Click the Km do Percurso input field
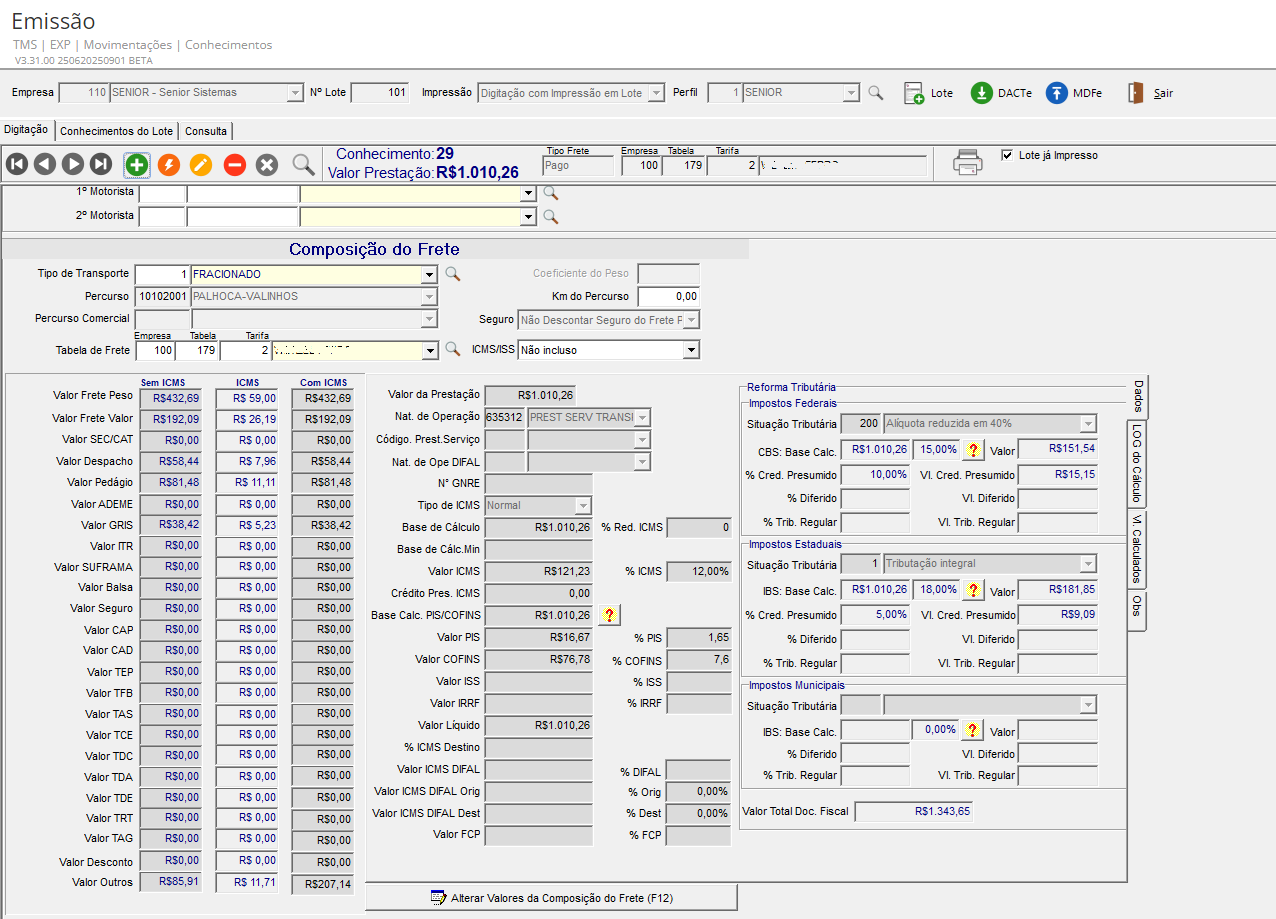Screen dimensions: 1276x919 [x=668, y=296]
